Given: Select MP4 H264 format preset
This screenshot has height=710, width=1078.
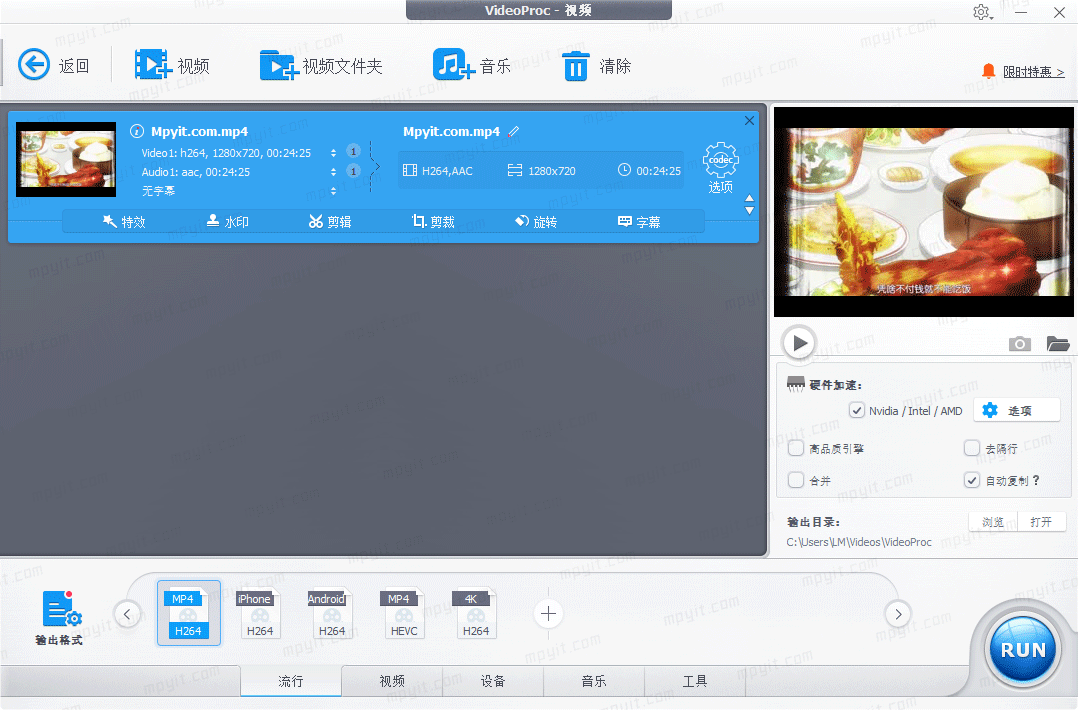Looking at the screenshot, I should pos(188,613).
